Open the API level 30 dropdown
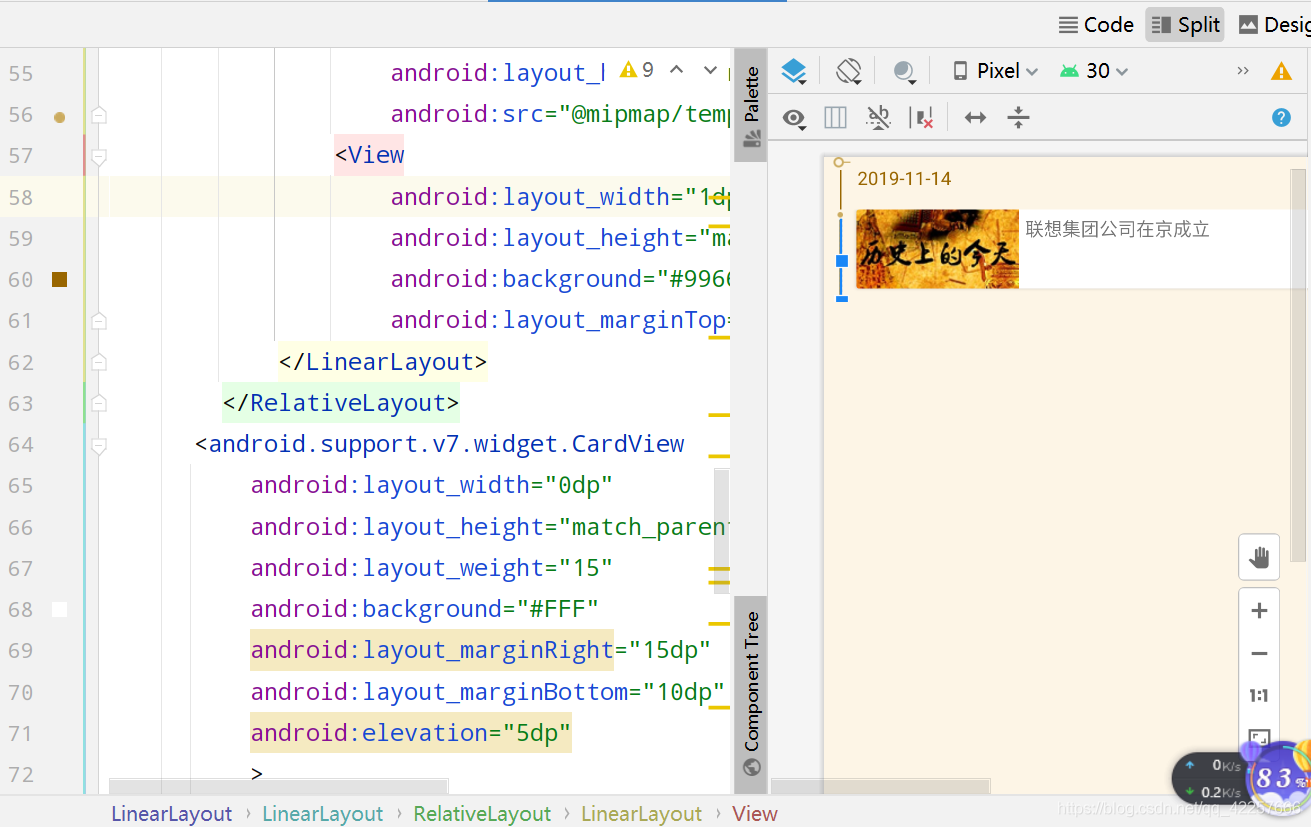Screen dimensions: 1311x827 1095,71
